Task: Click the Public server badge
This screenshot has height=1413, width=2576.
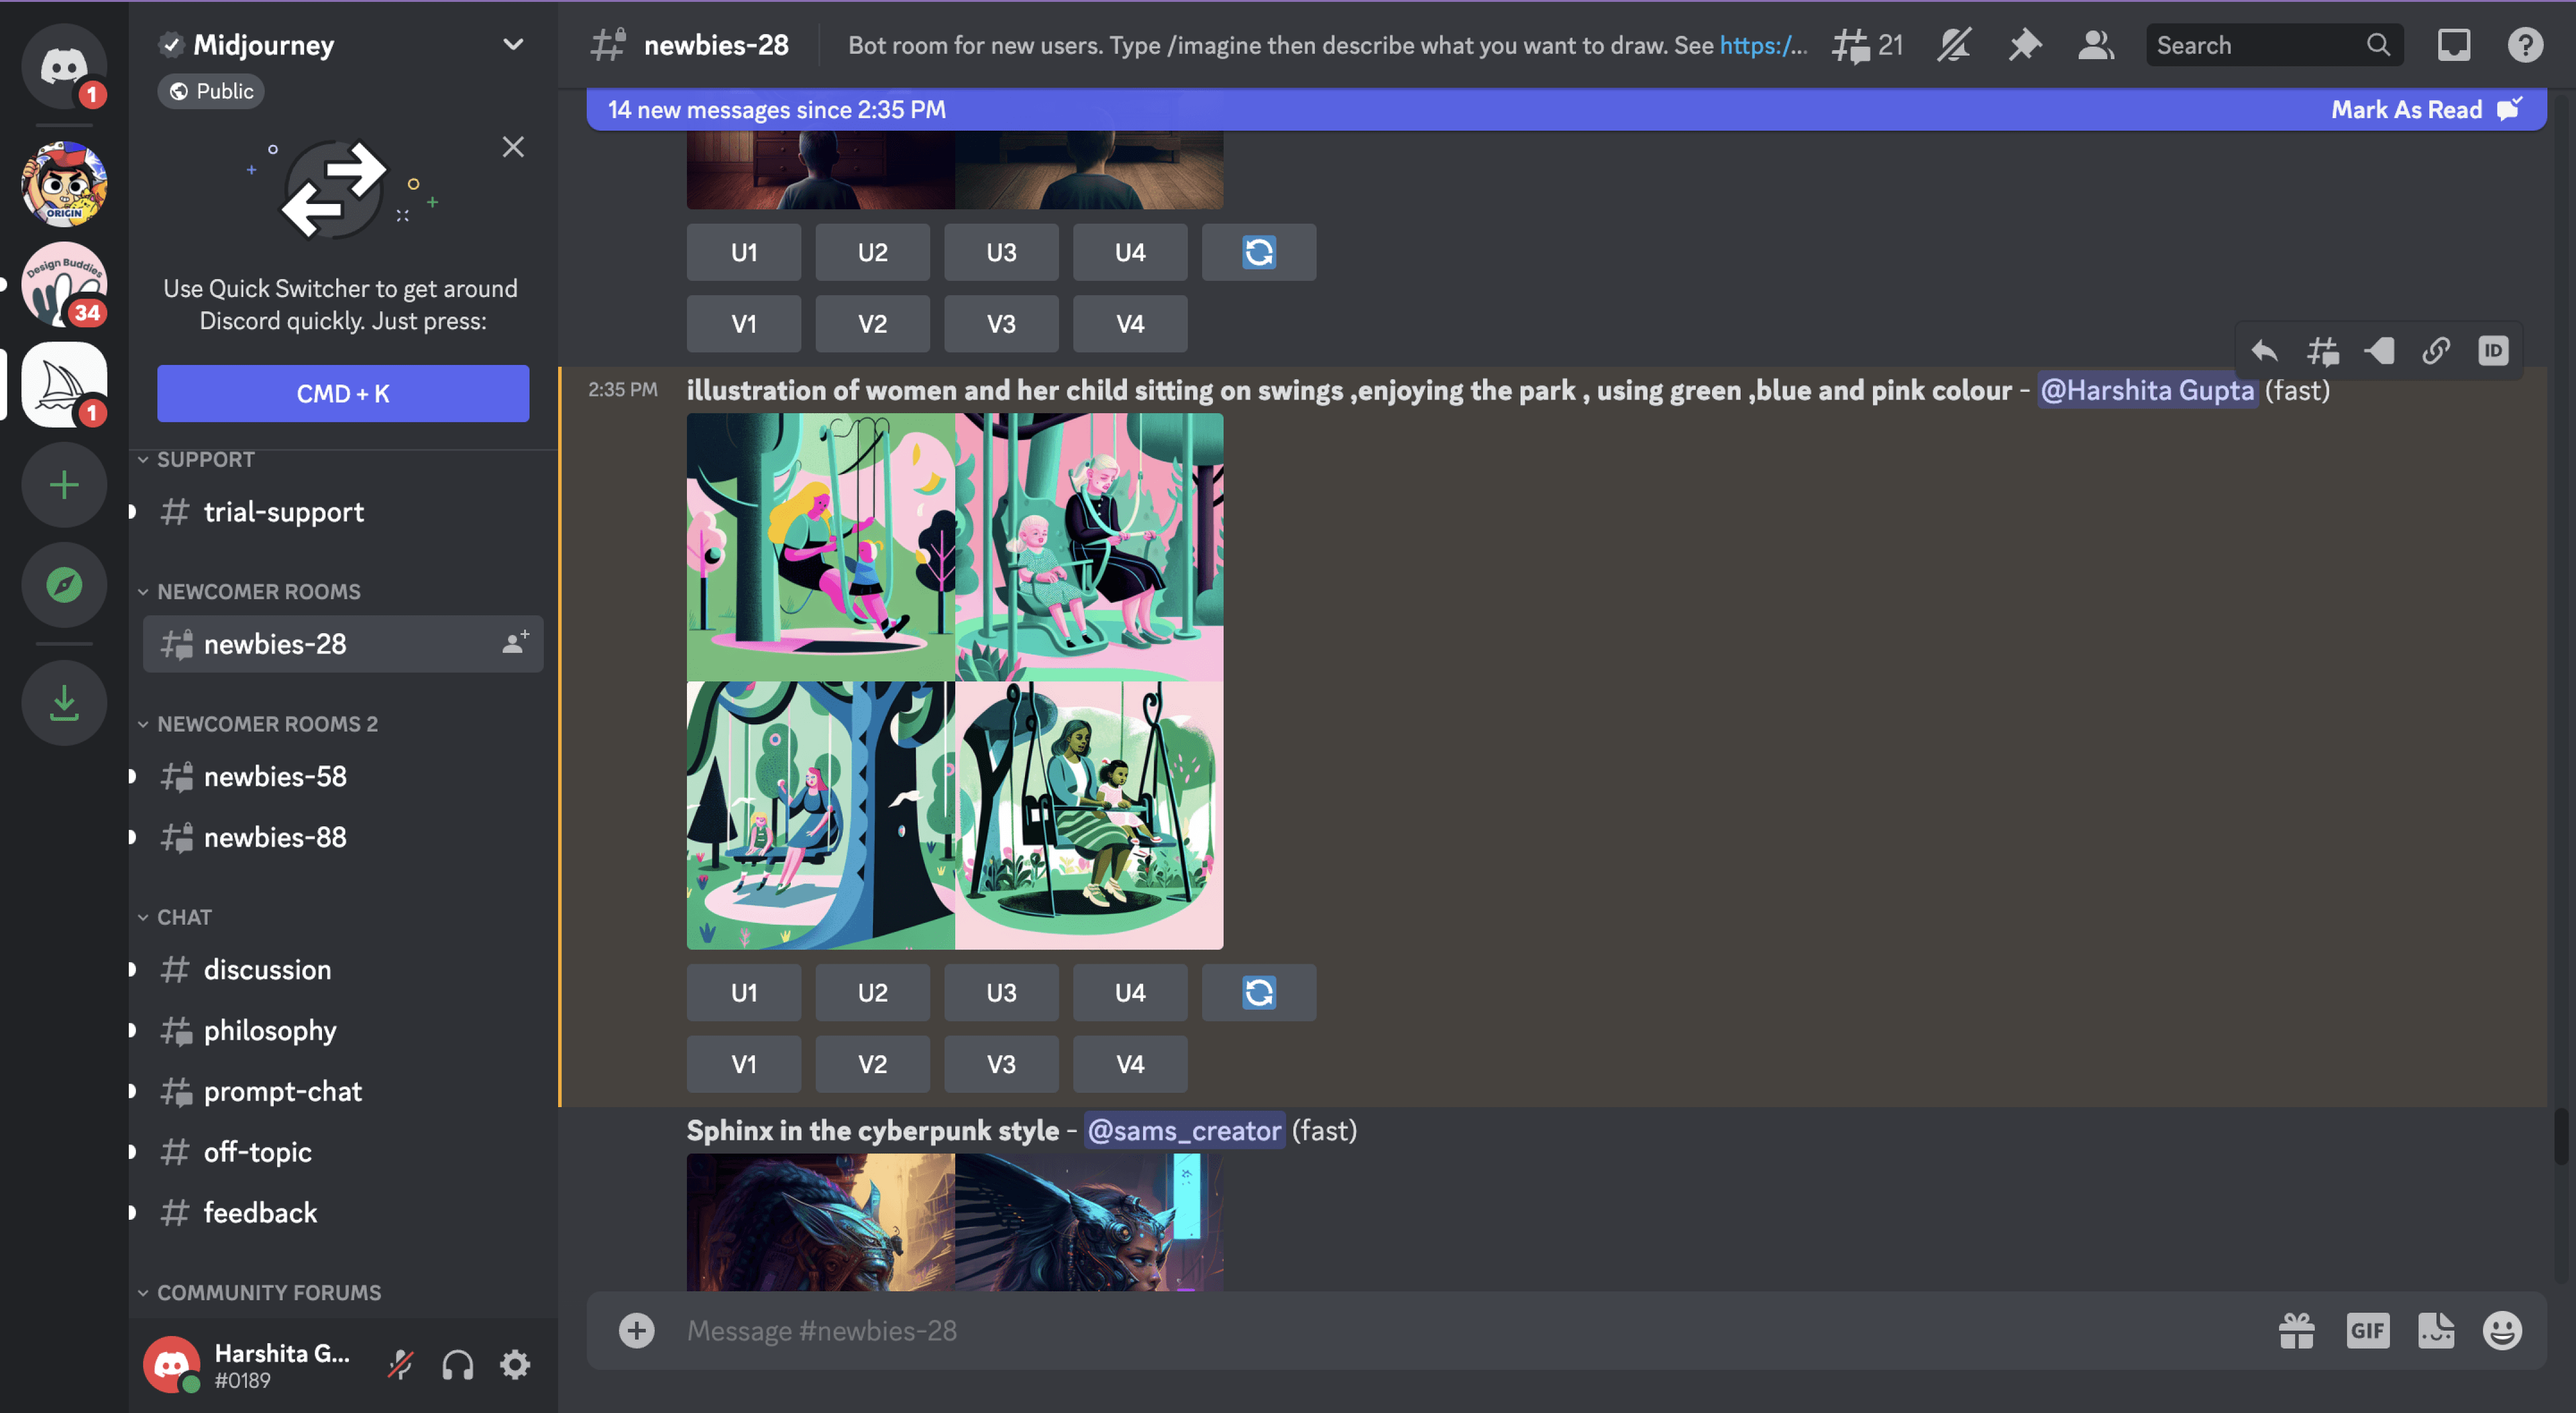Action: pos(211,91)
